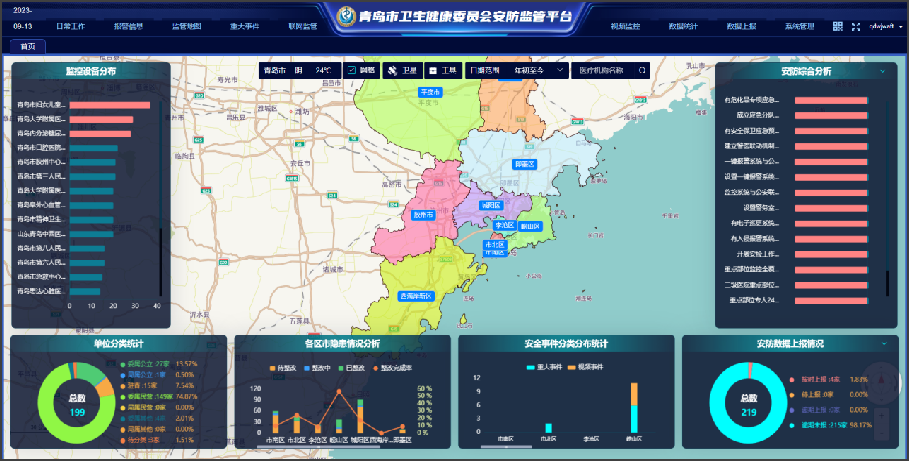Click the 胶州市 region label on map
The width and height of the screenshot is (909, 461).
(x=423, y=214)
